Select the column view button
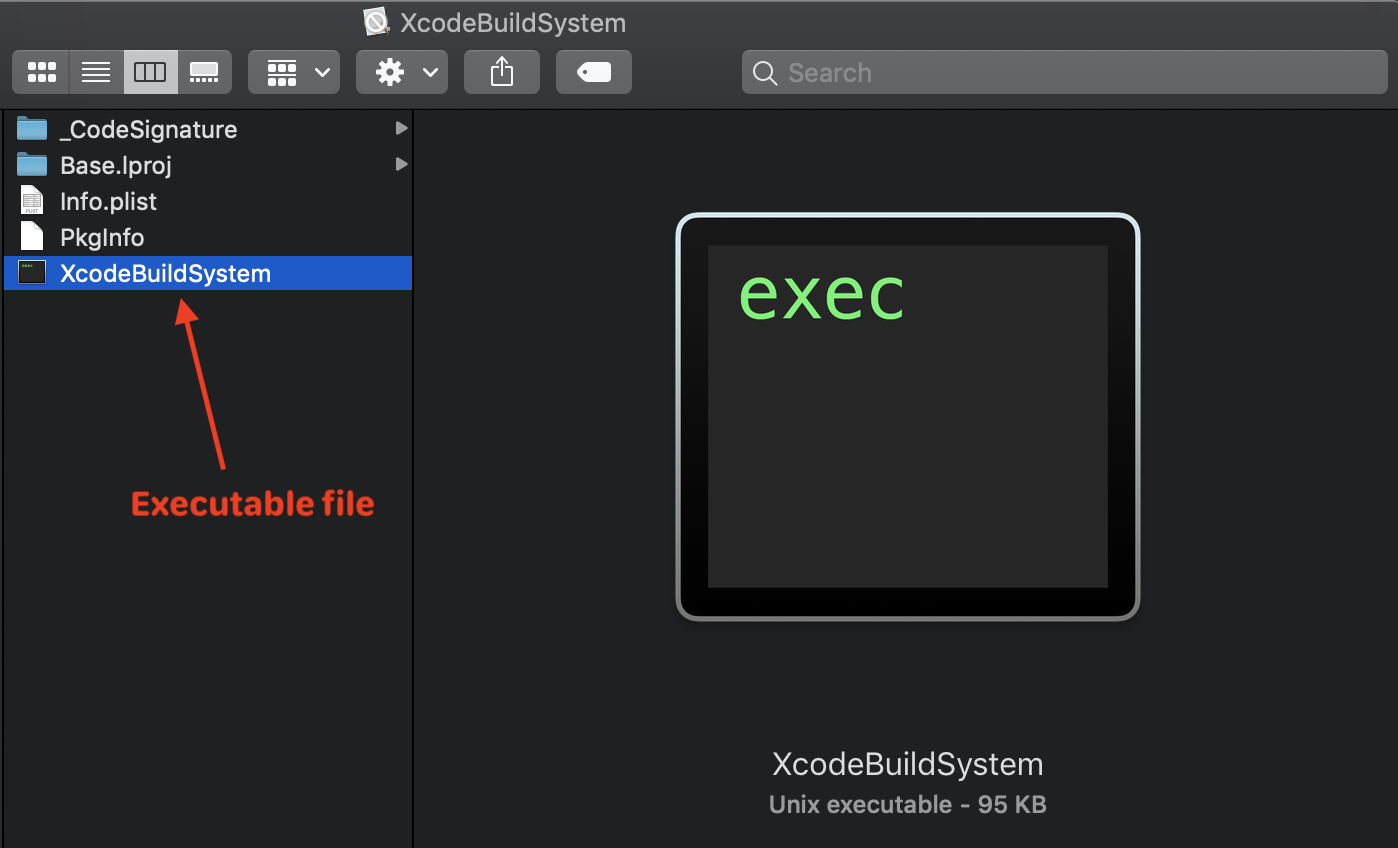1398x848 pixels. click(x=150, y=72)
